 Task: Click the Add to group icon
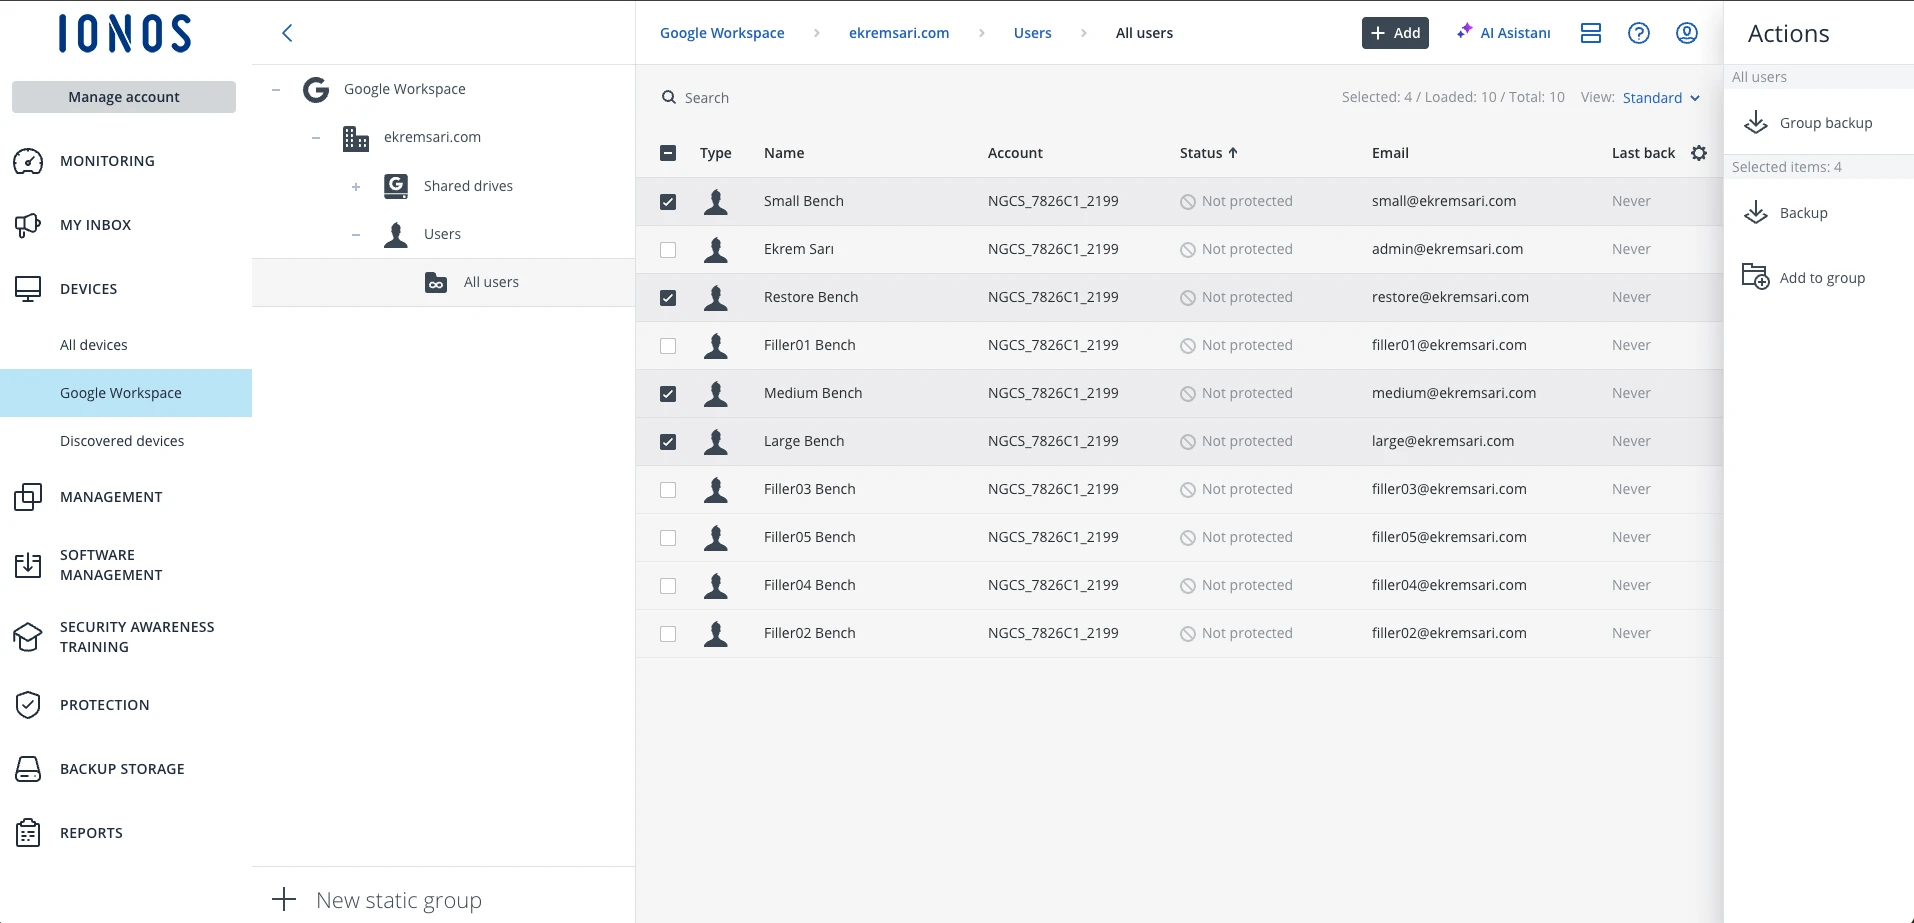tap(1756, 277)
